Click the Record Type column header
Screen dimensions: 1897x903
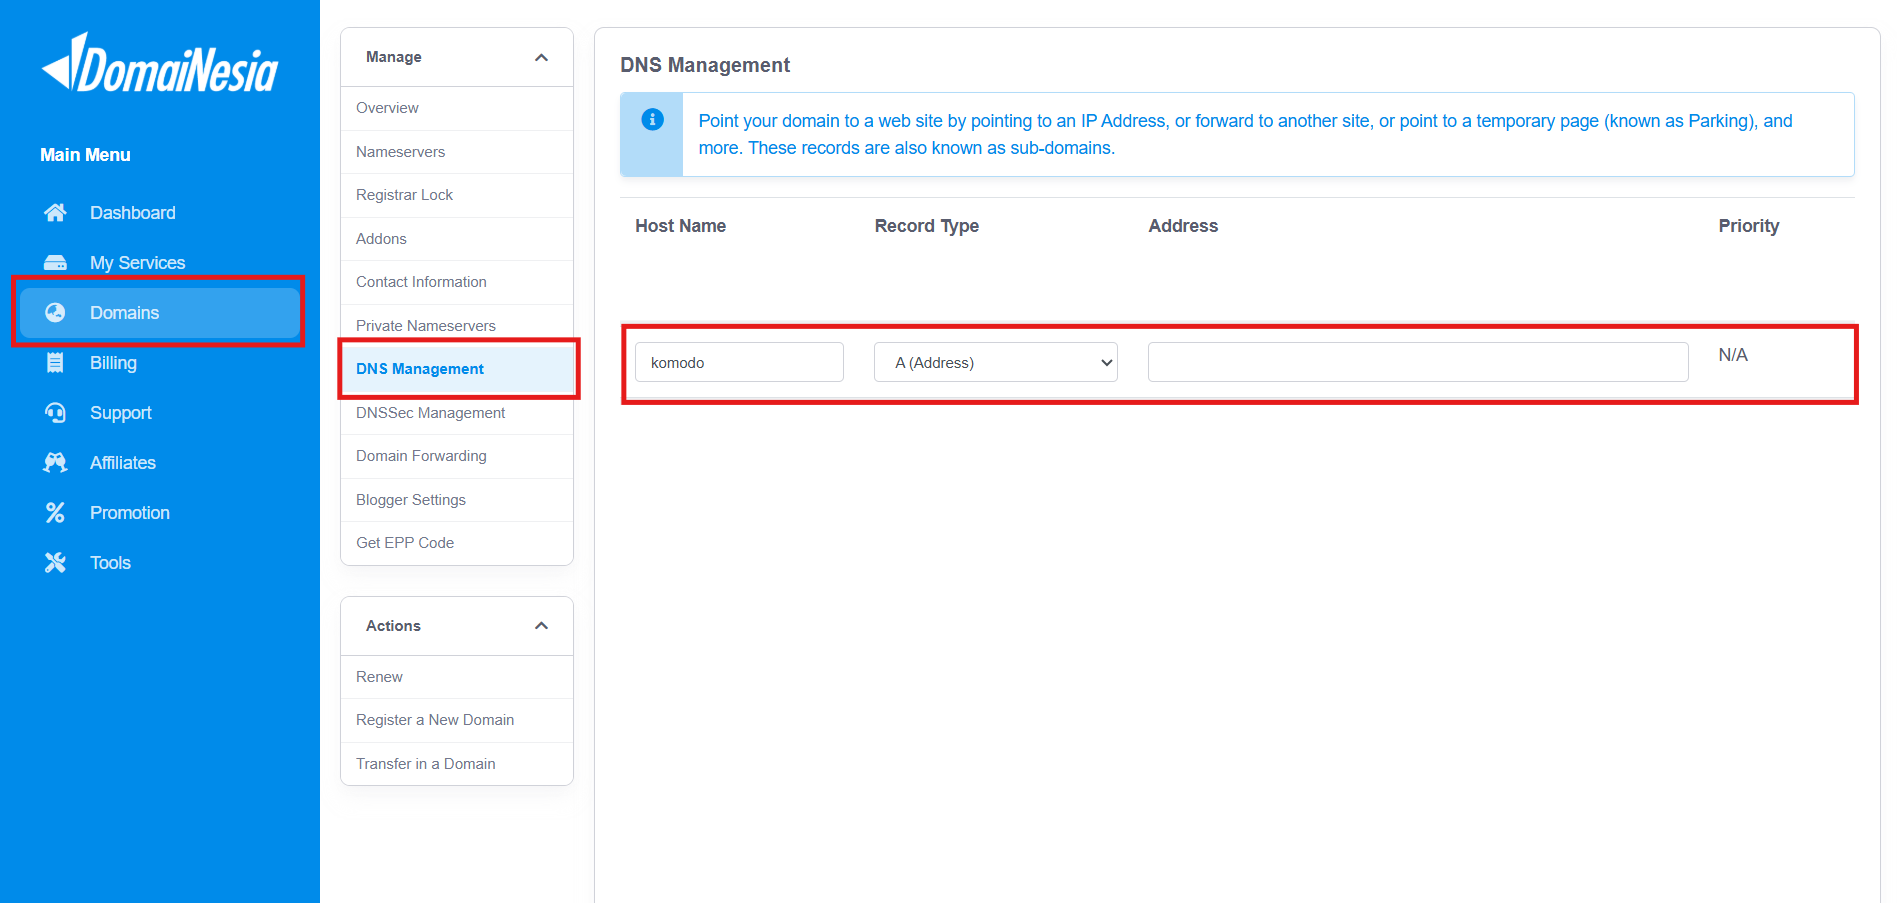[x=927, y=226]
